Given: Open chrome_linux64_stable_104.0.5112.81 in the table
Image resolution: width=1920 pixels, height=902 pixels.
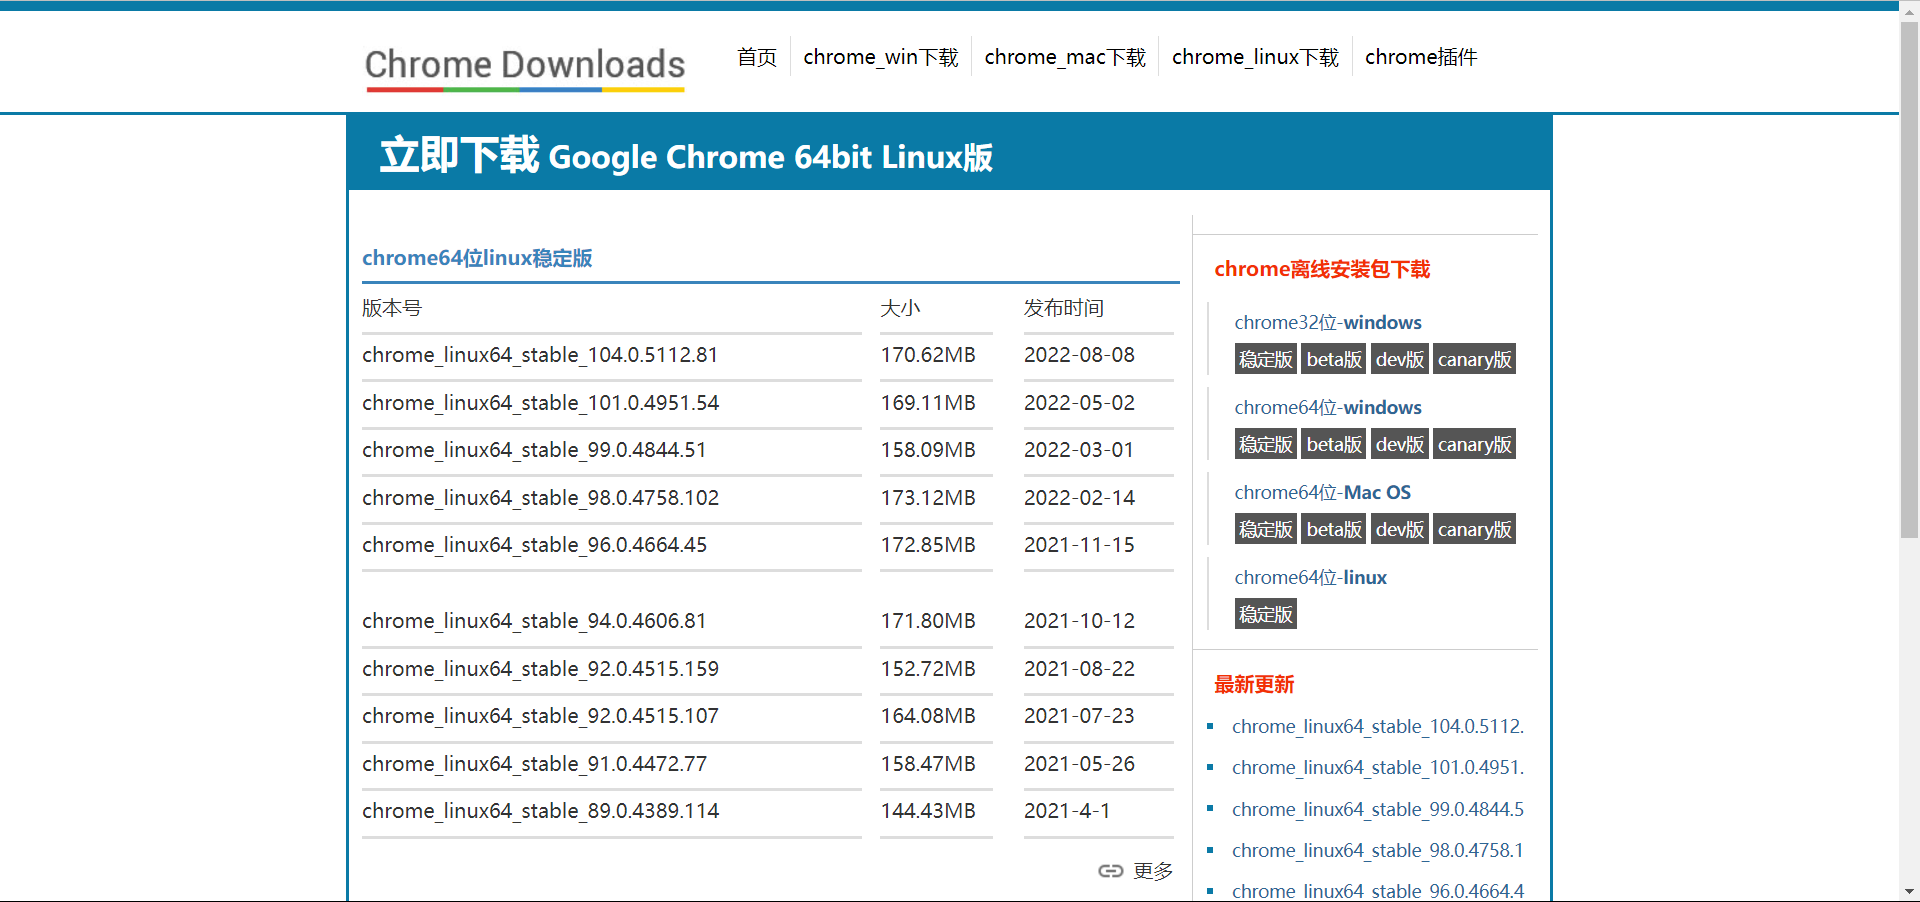Looking at the screenshot, I should tap(540, 355).
